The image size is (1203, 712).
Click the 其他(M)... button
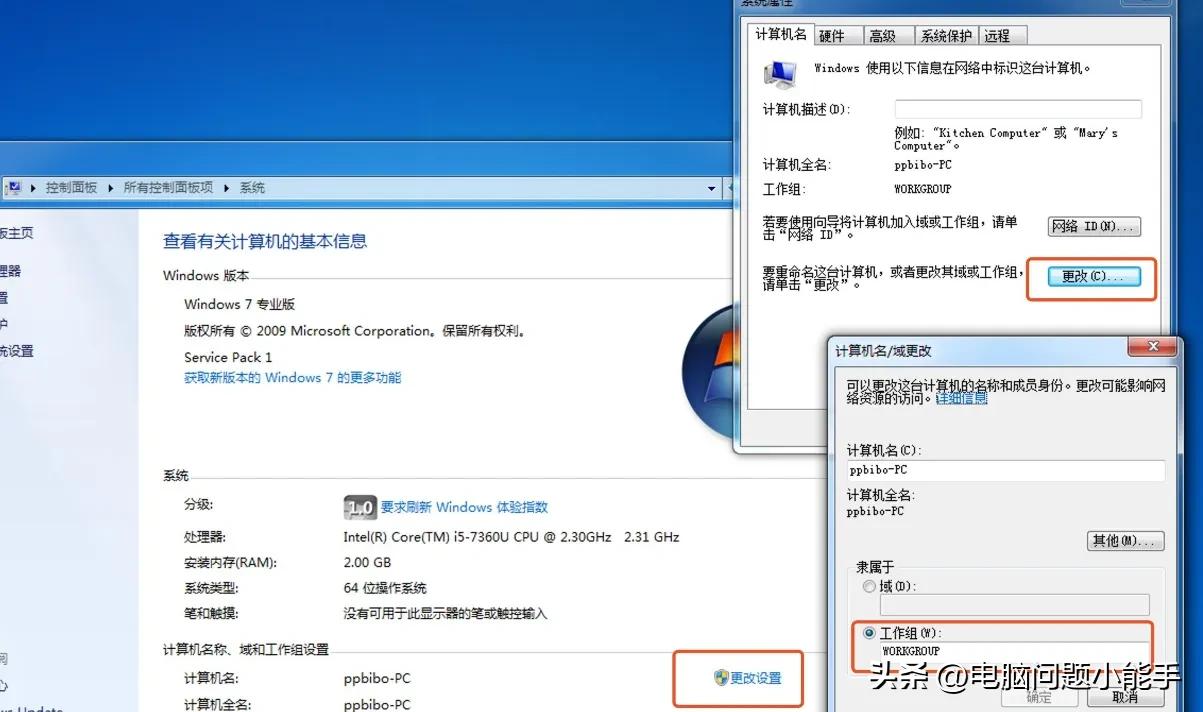coord(1125,541)
